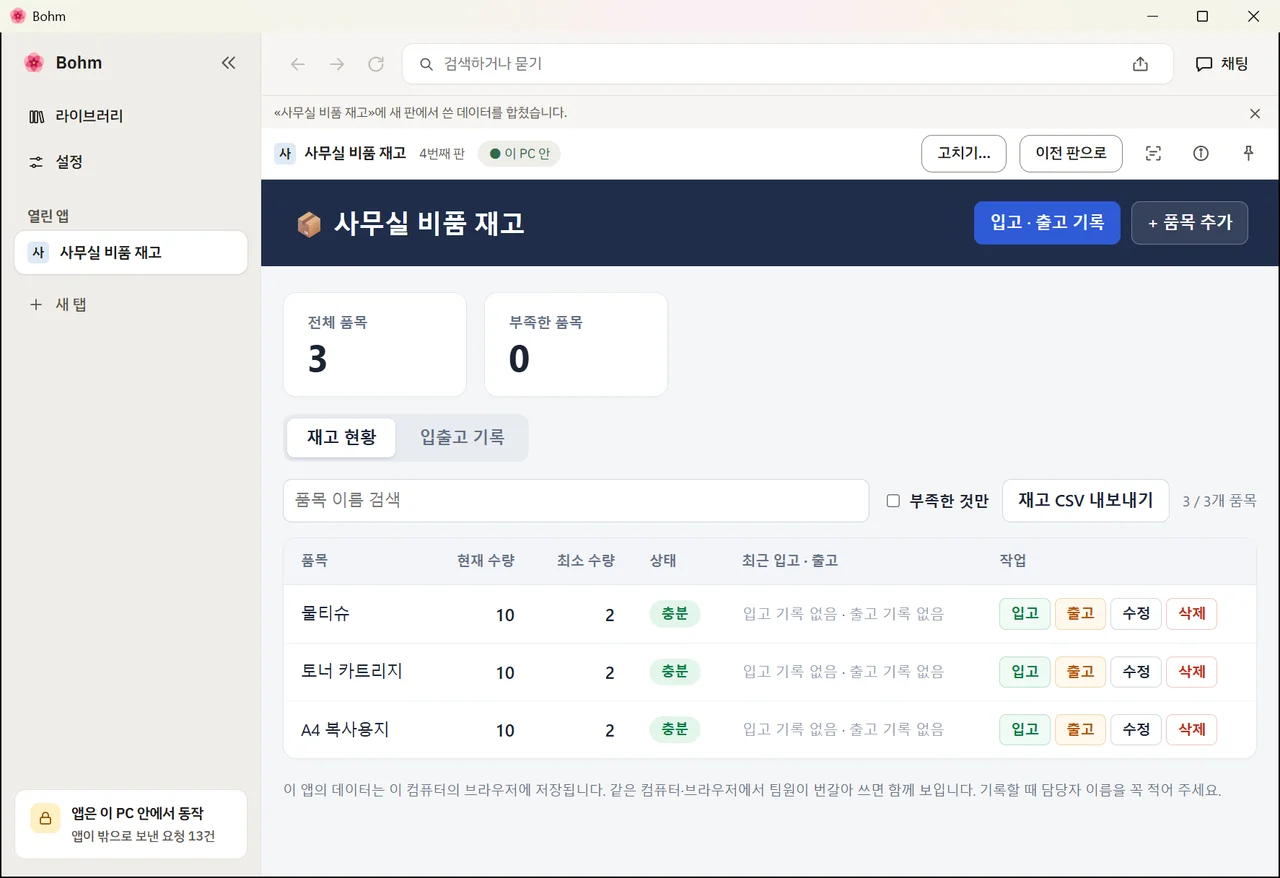1280x878 pixels.
Task: Revert with the 이전 판으로 button
Action: tap(1071, 154)
